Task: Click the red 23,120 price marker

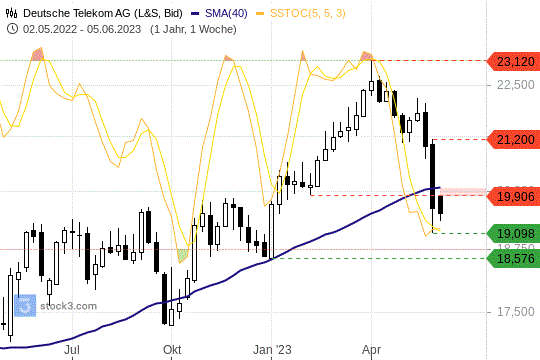Action: tap(513, 62)
